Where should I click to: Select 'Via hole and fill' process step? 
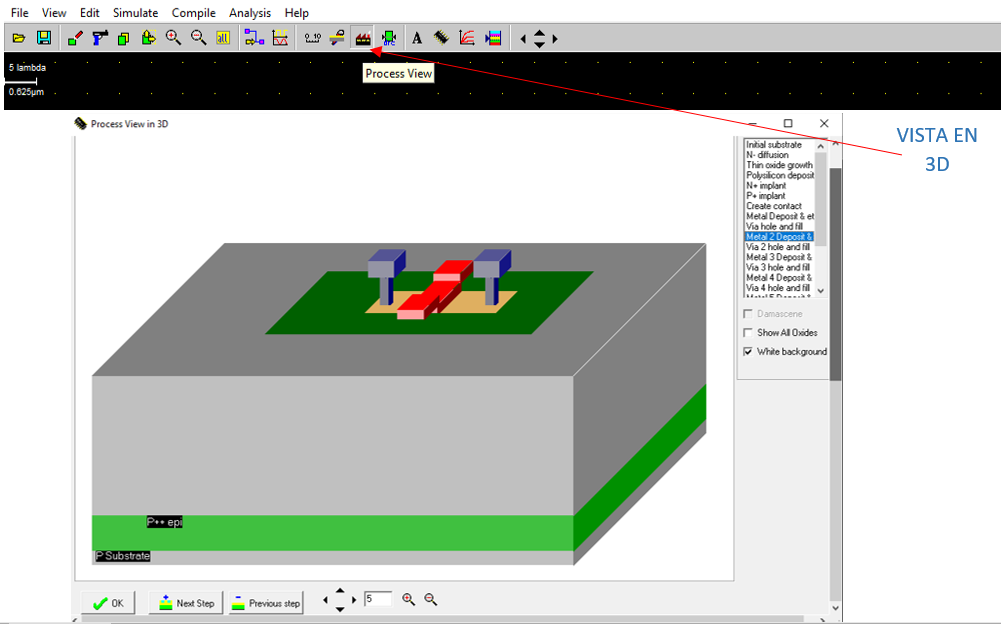[779, 227]
